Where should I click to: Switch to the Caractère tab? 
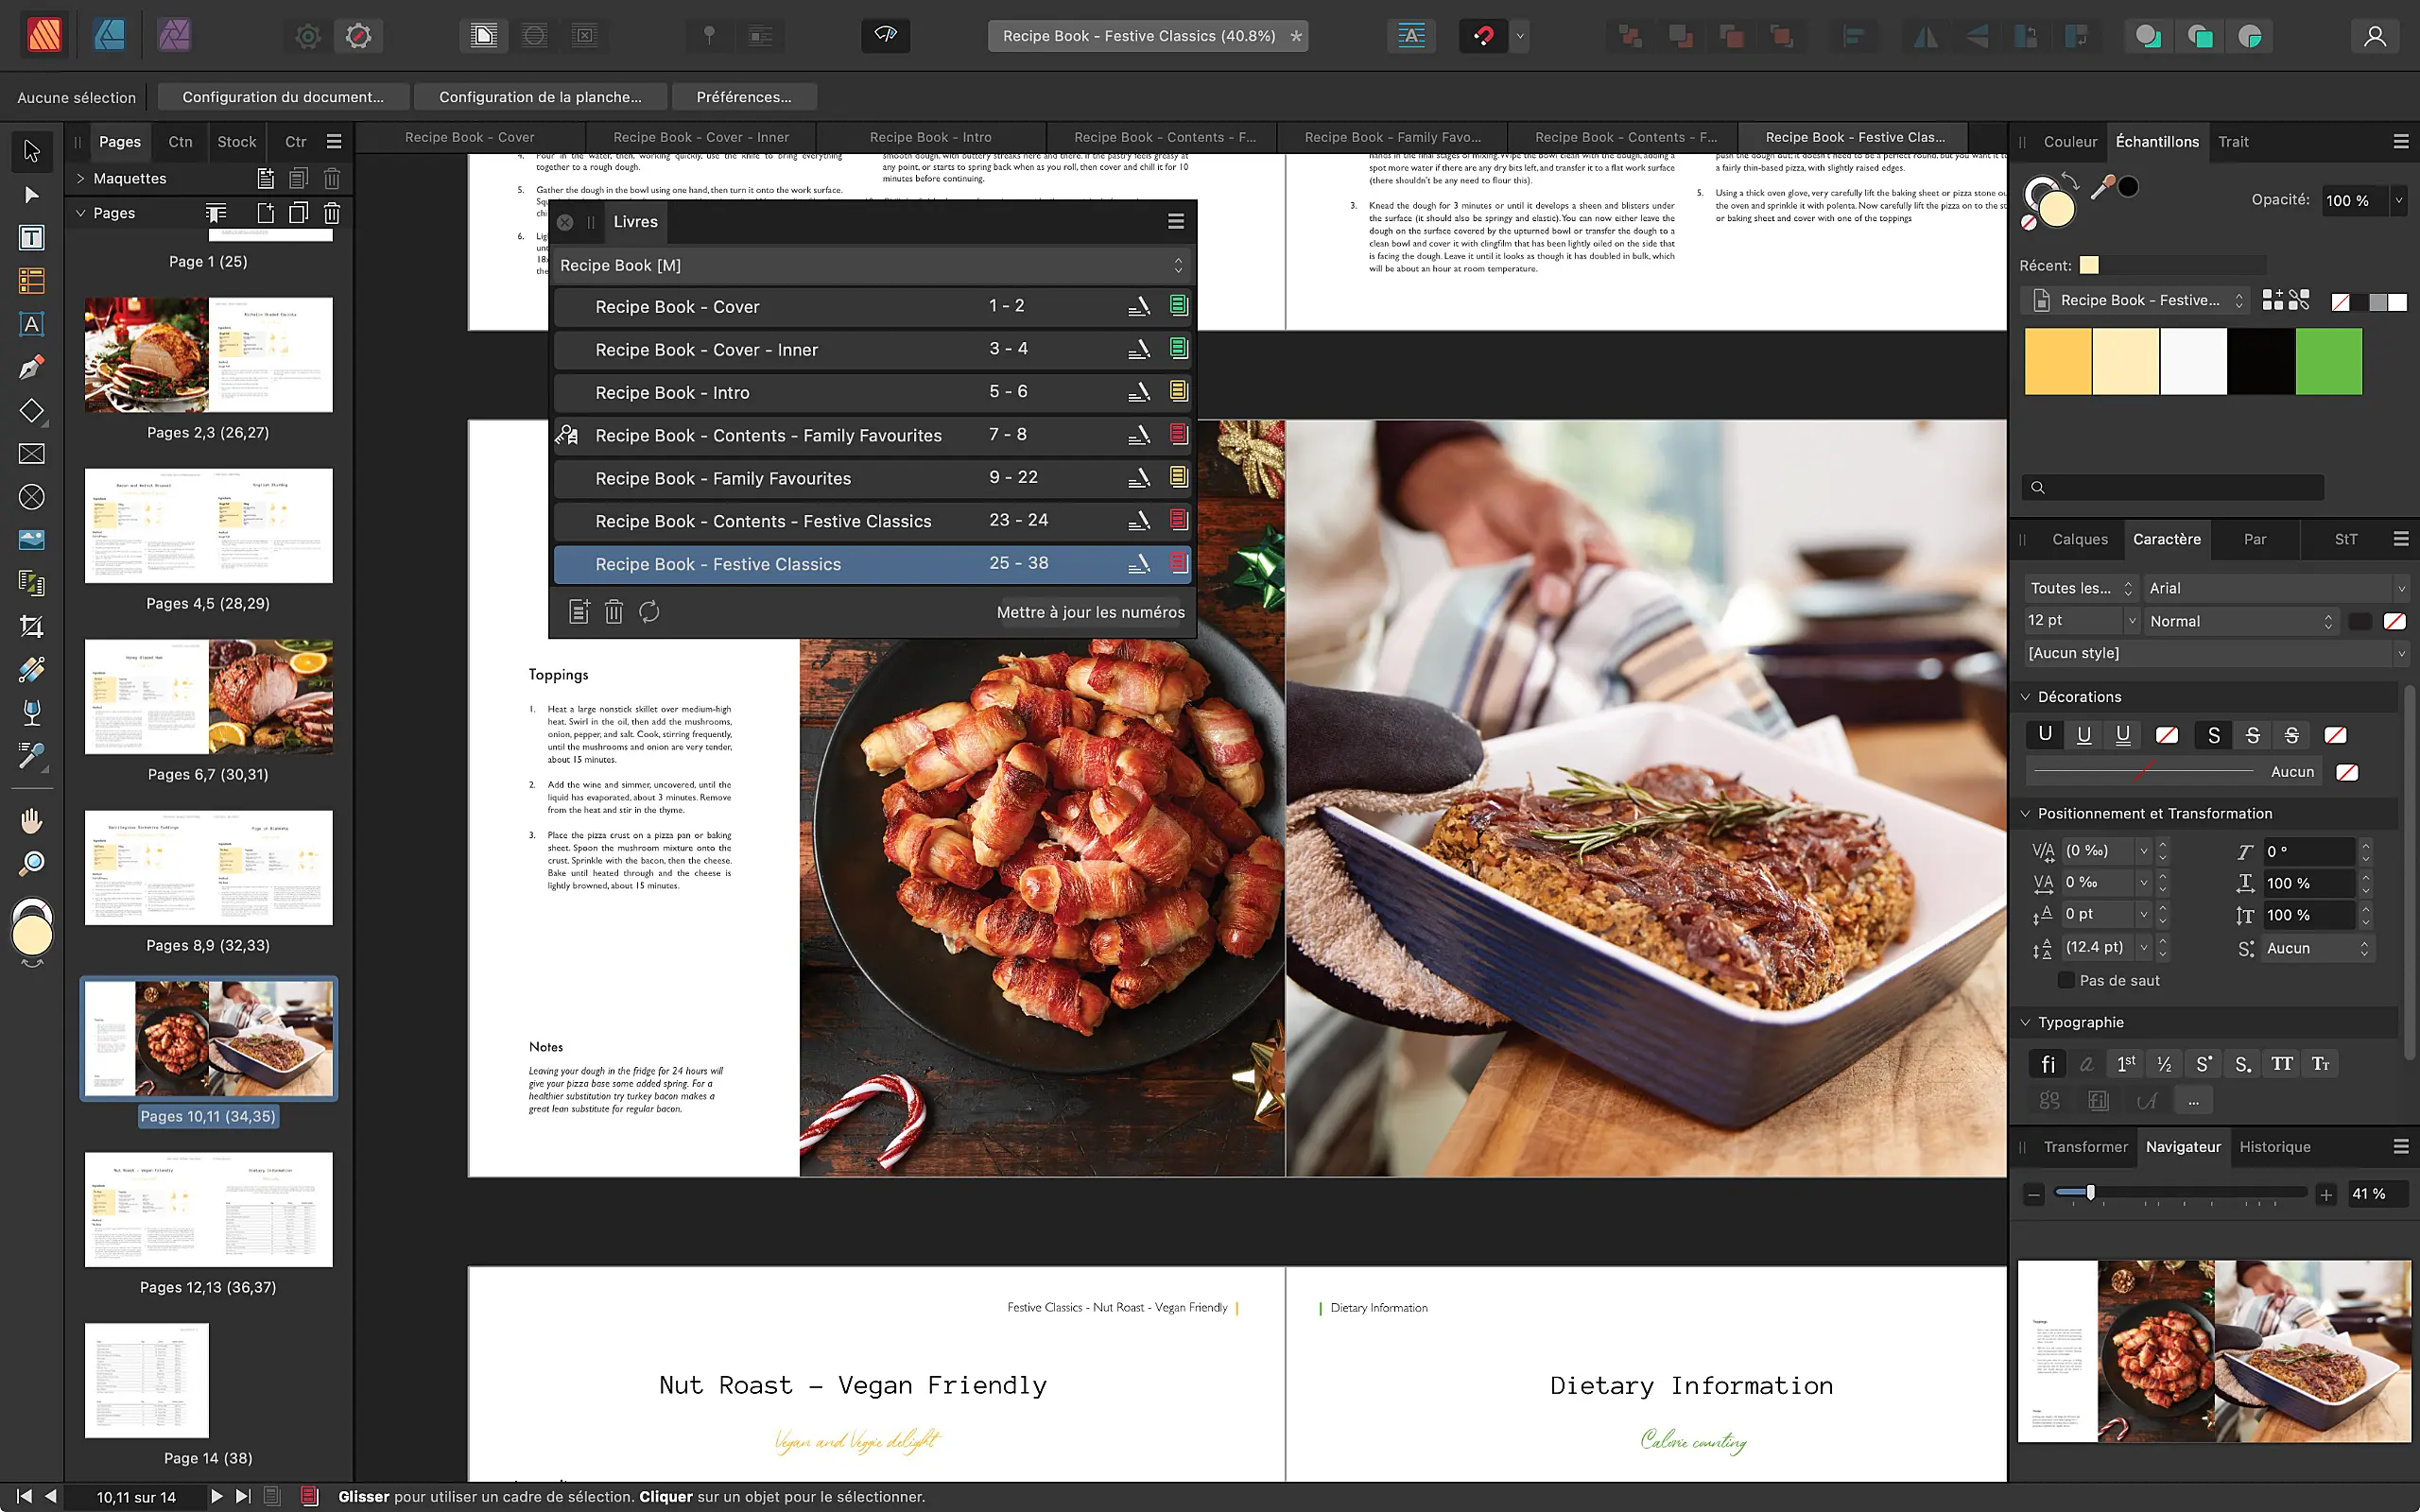[2168, 539]
